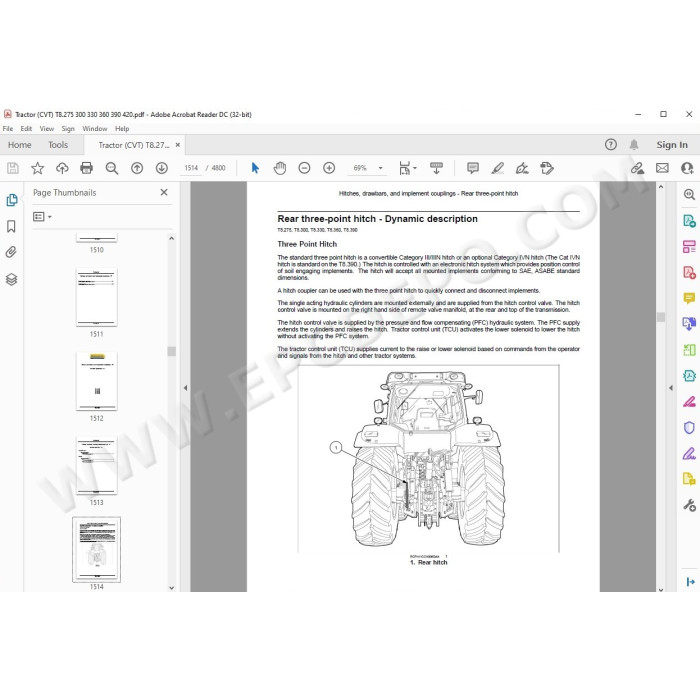Click the Sign In button
The image size is (700, 700).
pos(672,145)
